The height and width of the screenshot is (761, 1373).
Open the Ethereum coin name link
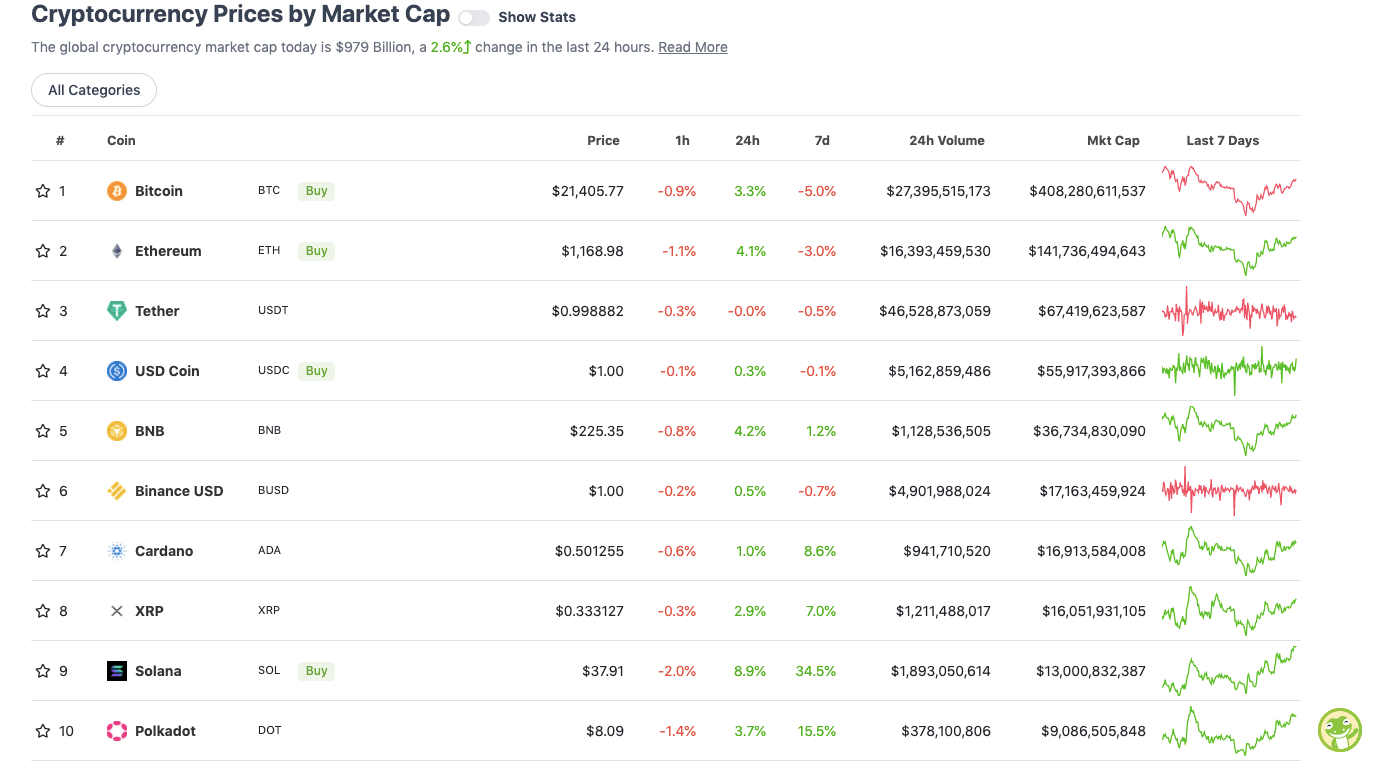tap(168, 251)
